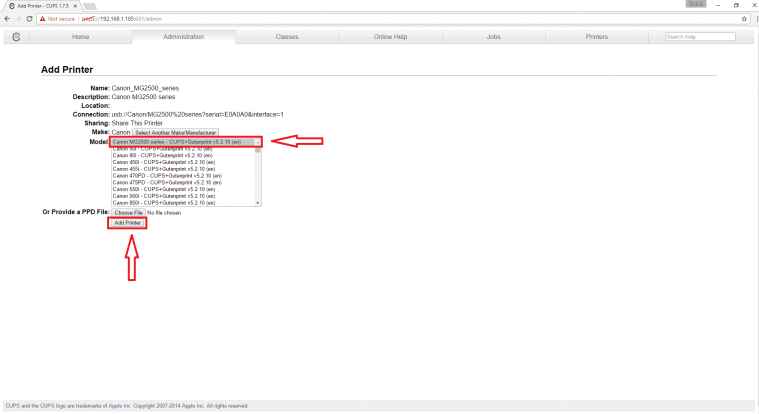
Task: Click the browser forward arrow
Action: 18,19
